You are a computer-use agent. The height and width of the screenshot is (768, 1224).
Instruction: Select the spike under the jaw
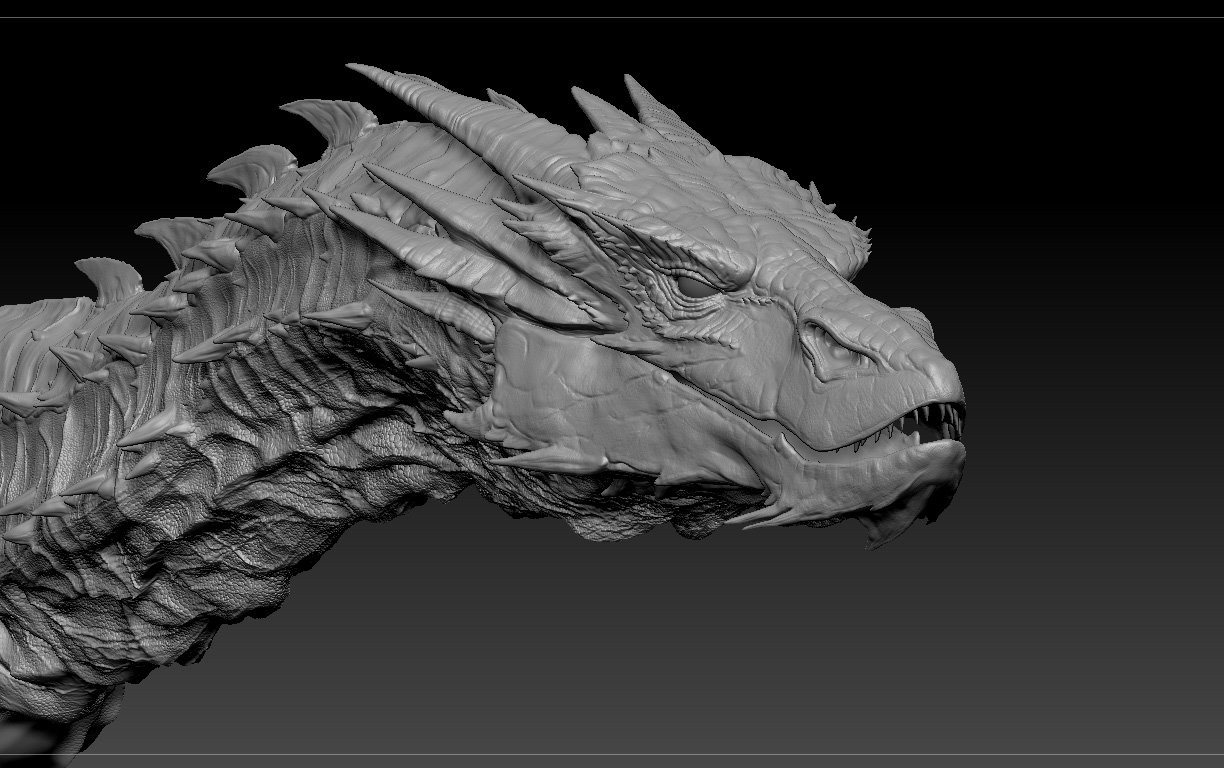pos(760,516)
